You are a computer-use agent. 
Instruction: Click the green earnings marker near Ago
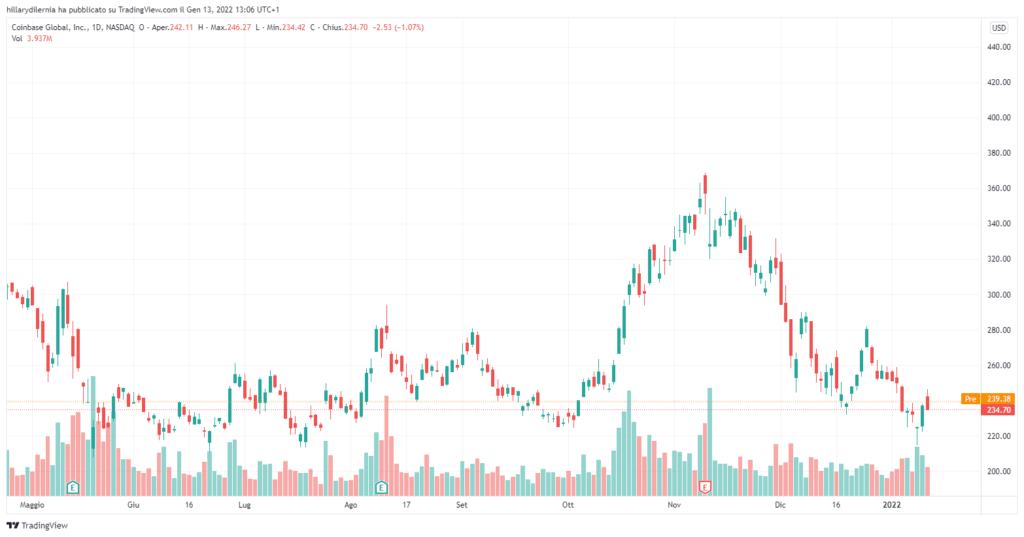tap(381, 487)
